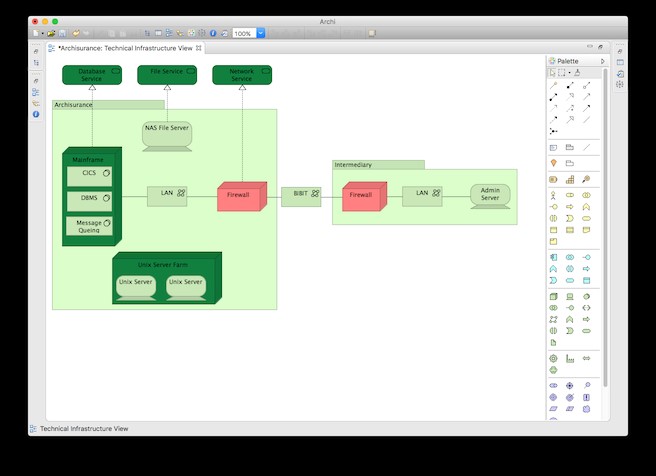Viewport: 656px width, 476px height.
Task: Click the red Firewall node in Archisurance group
Action: click(239, 196)
